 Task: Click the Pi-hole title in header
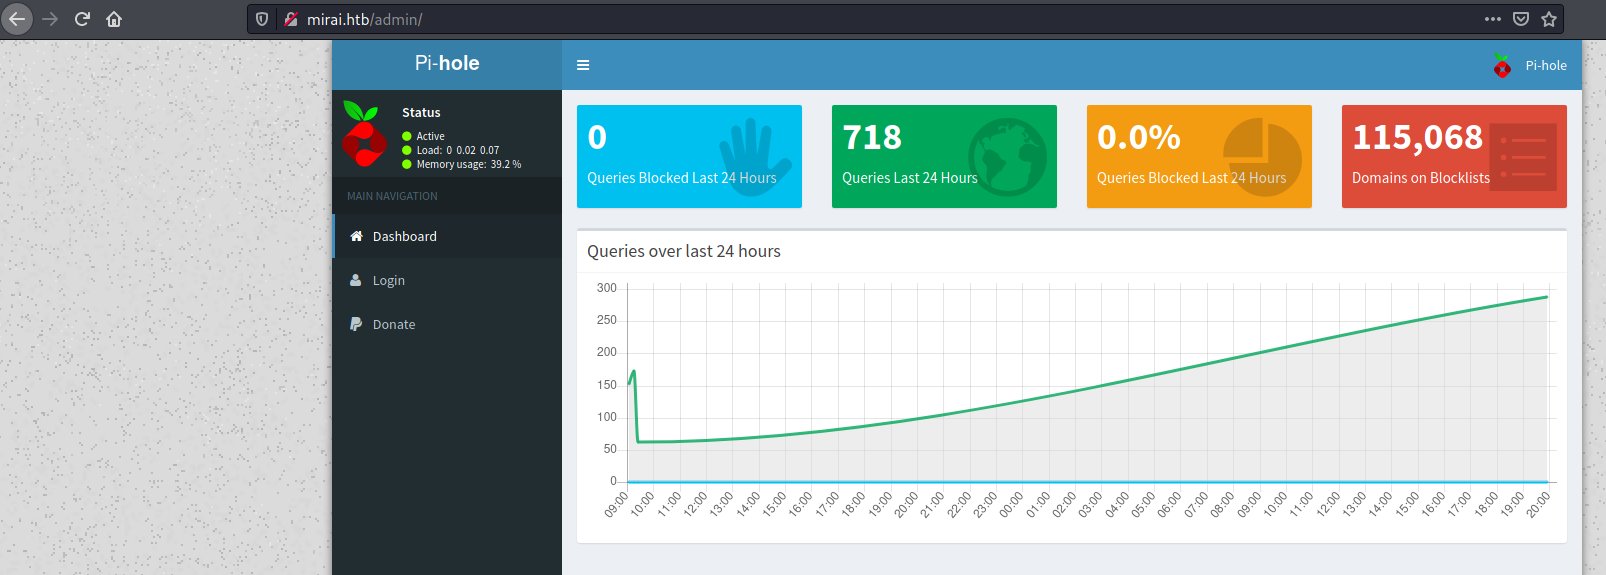point(447,63)
